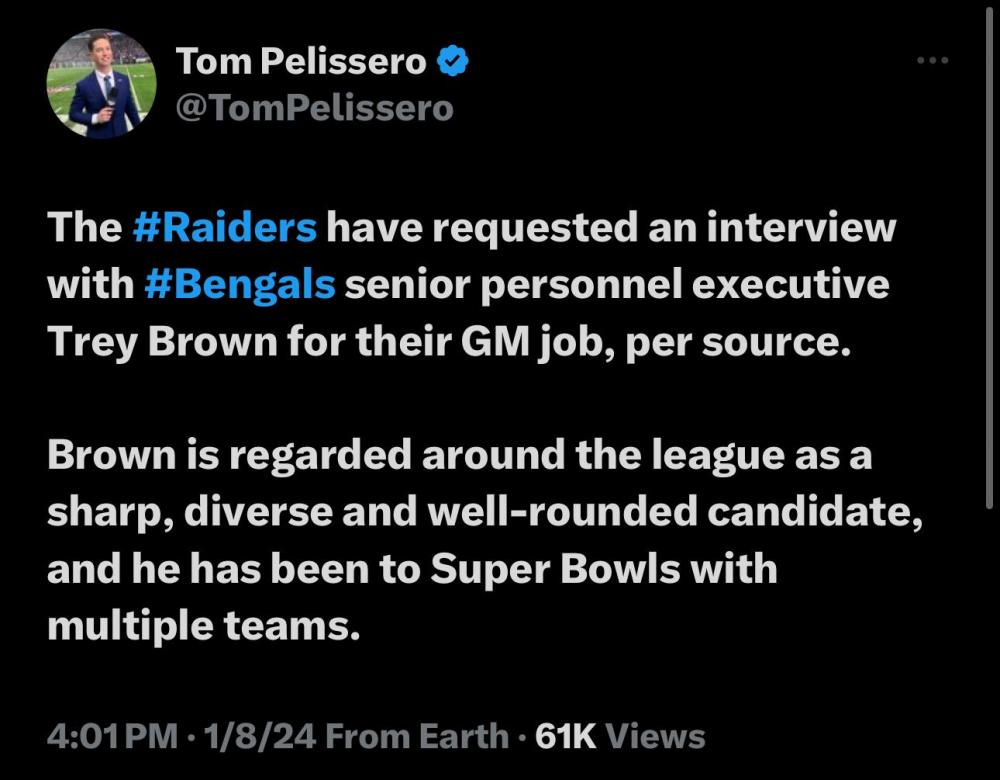
Task: Click the closing words "multiple teams."
Action: [202, 626]
